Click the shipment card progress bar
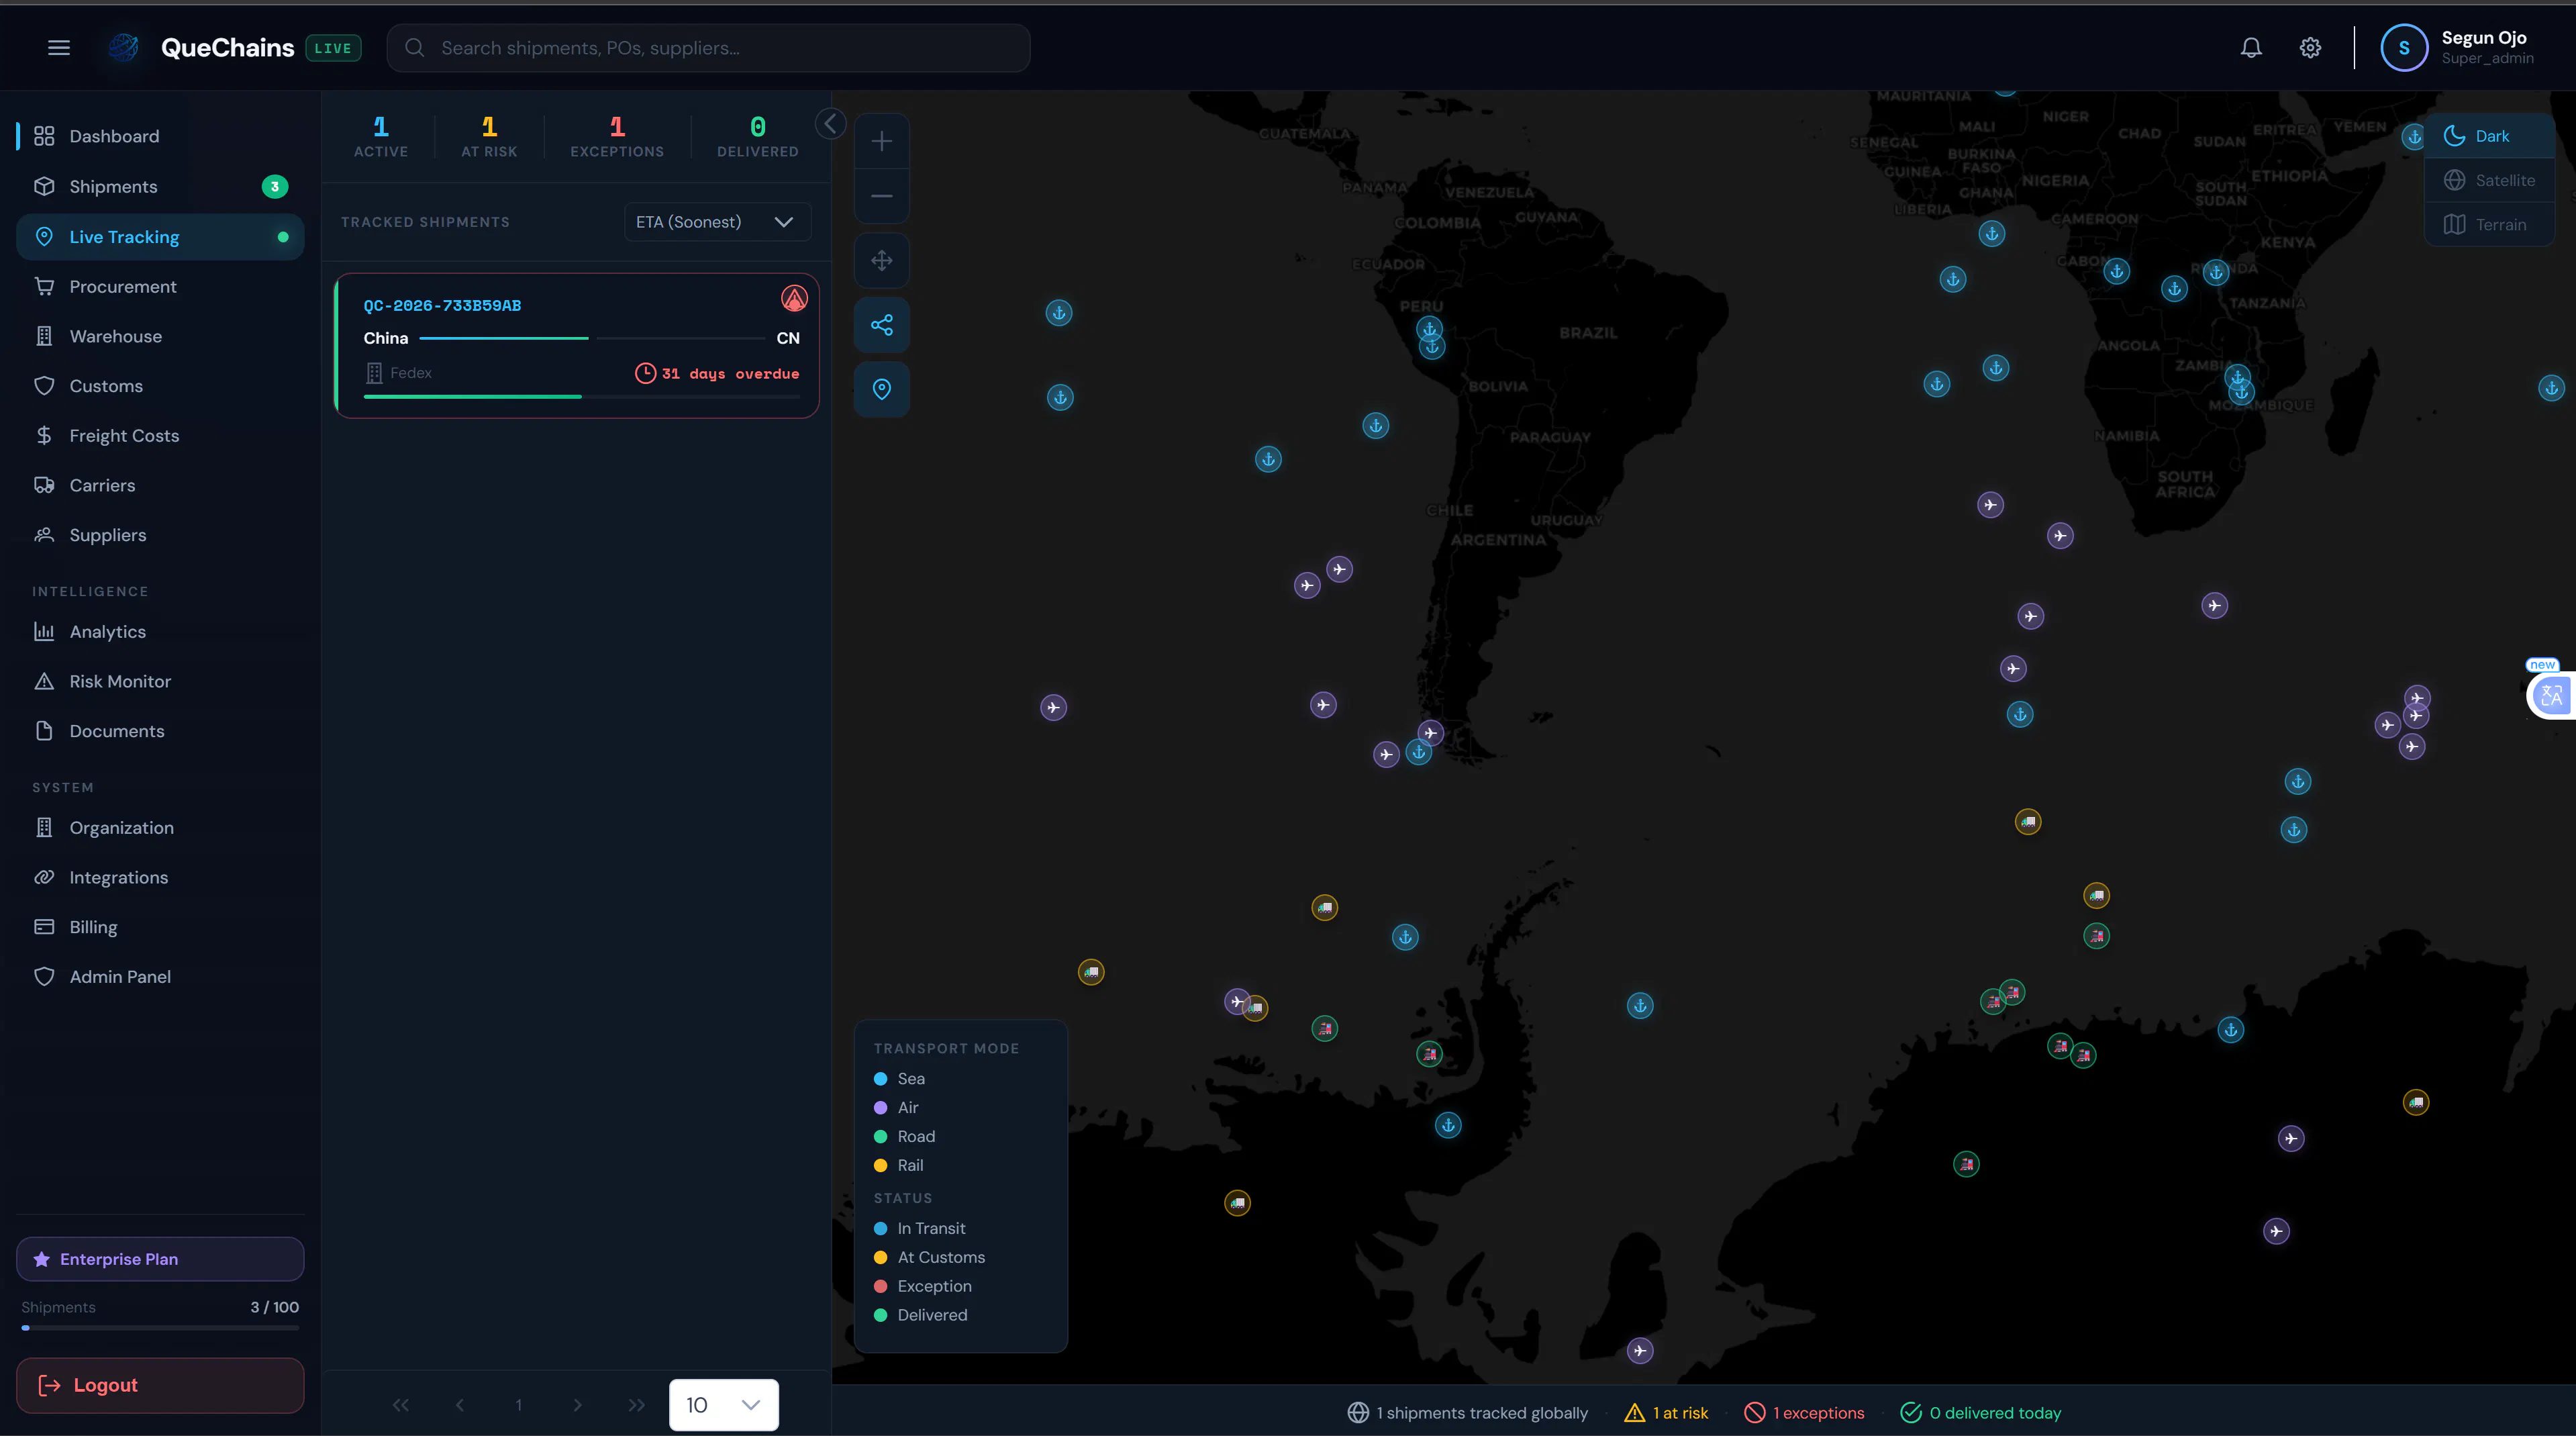This screenshot has height=1436, width=2576. pyautogui.click(x=582, y=397)
